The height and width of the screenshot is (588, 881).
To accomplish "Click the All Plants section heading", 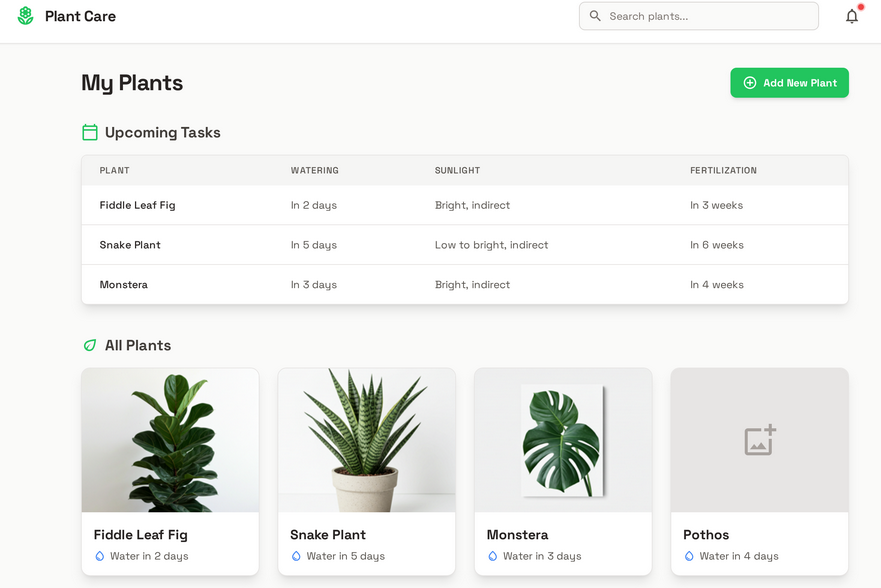I will [x=138, y=345].
